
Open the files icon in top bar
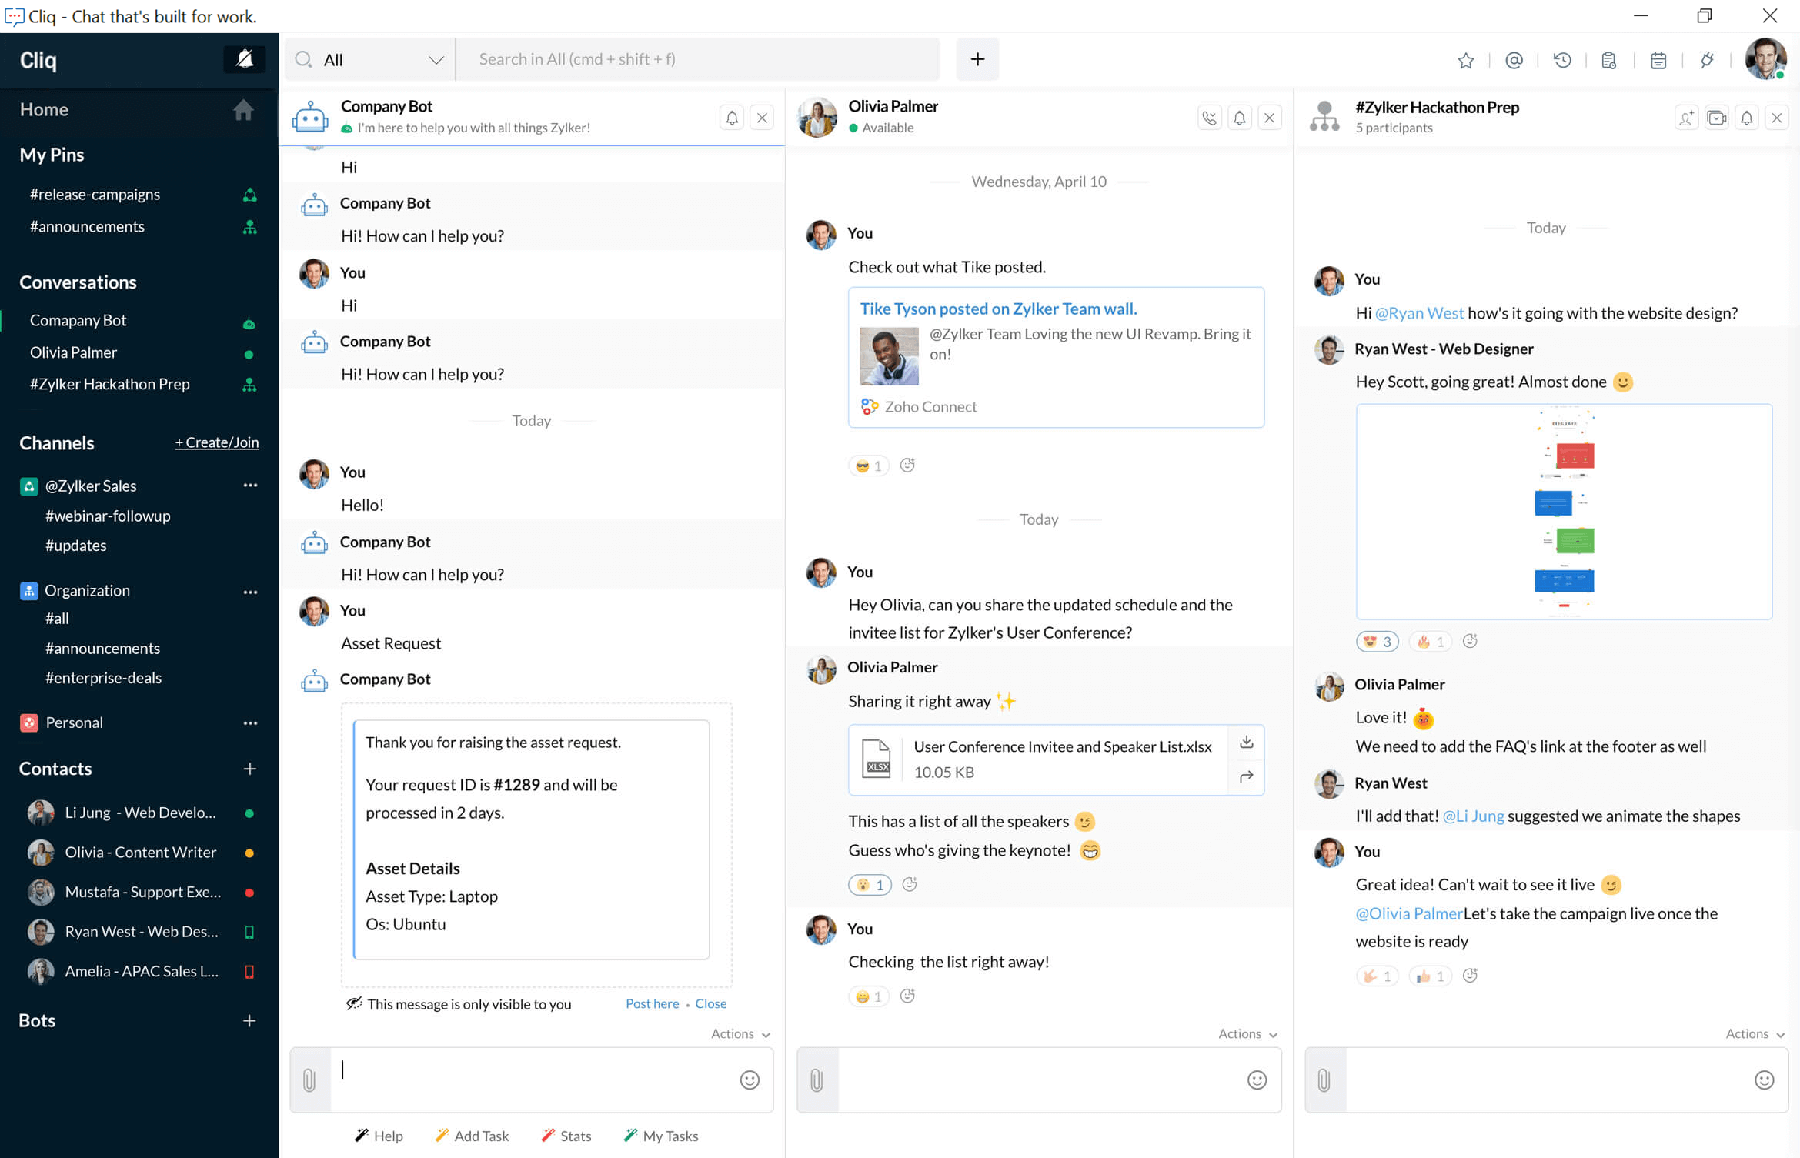coord(1609,60)
